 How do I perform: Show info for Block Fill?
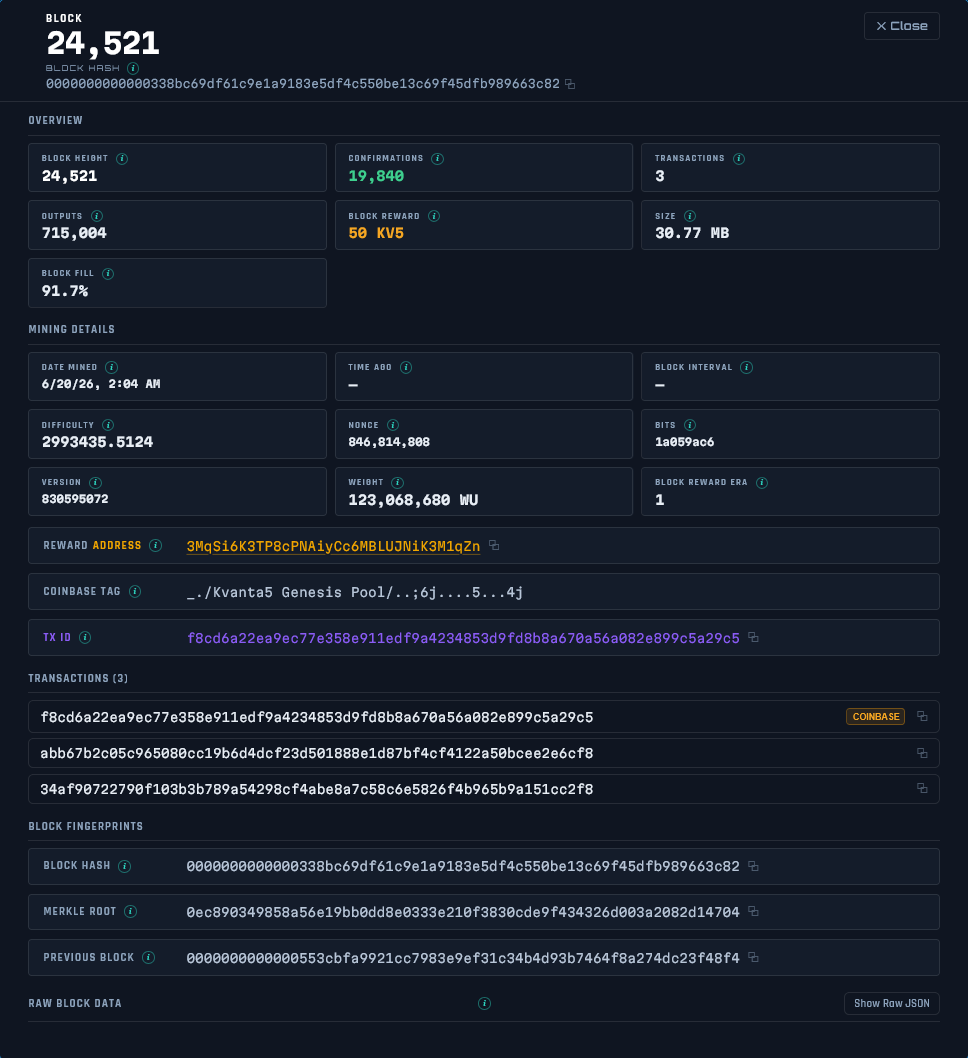point(108,273)
